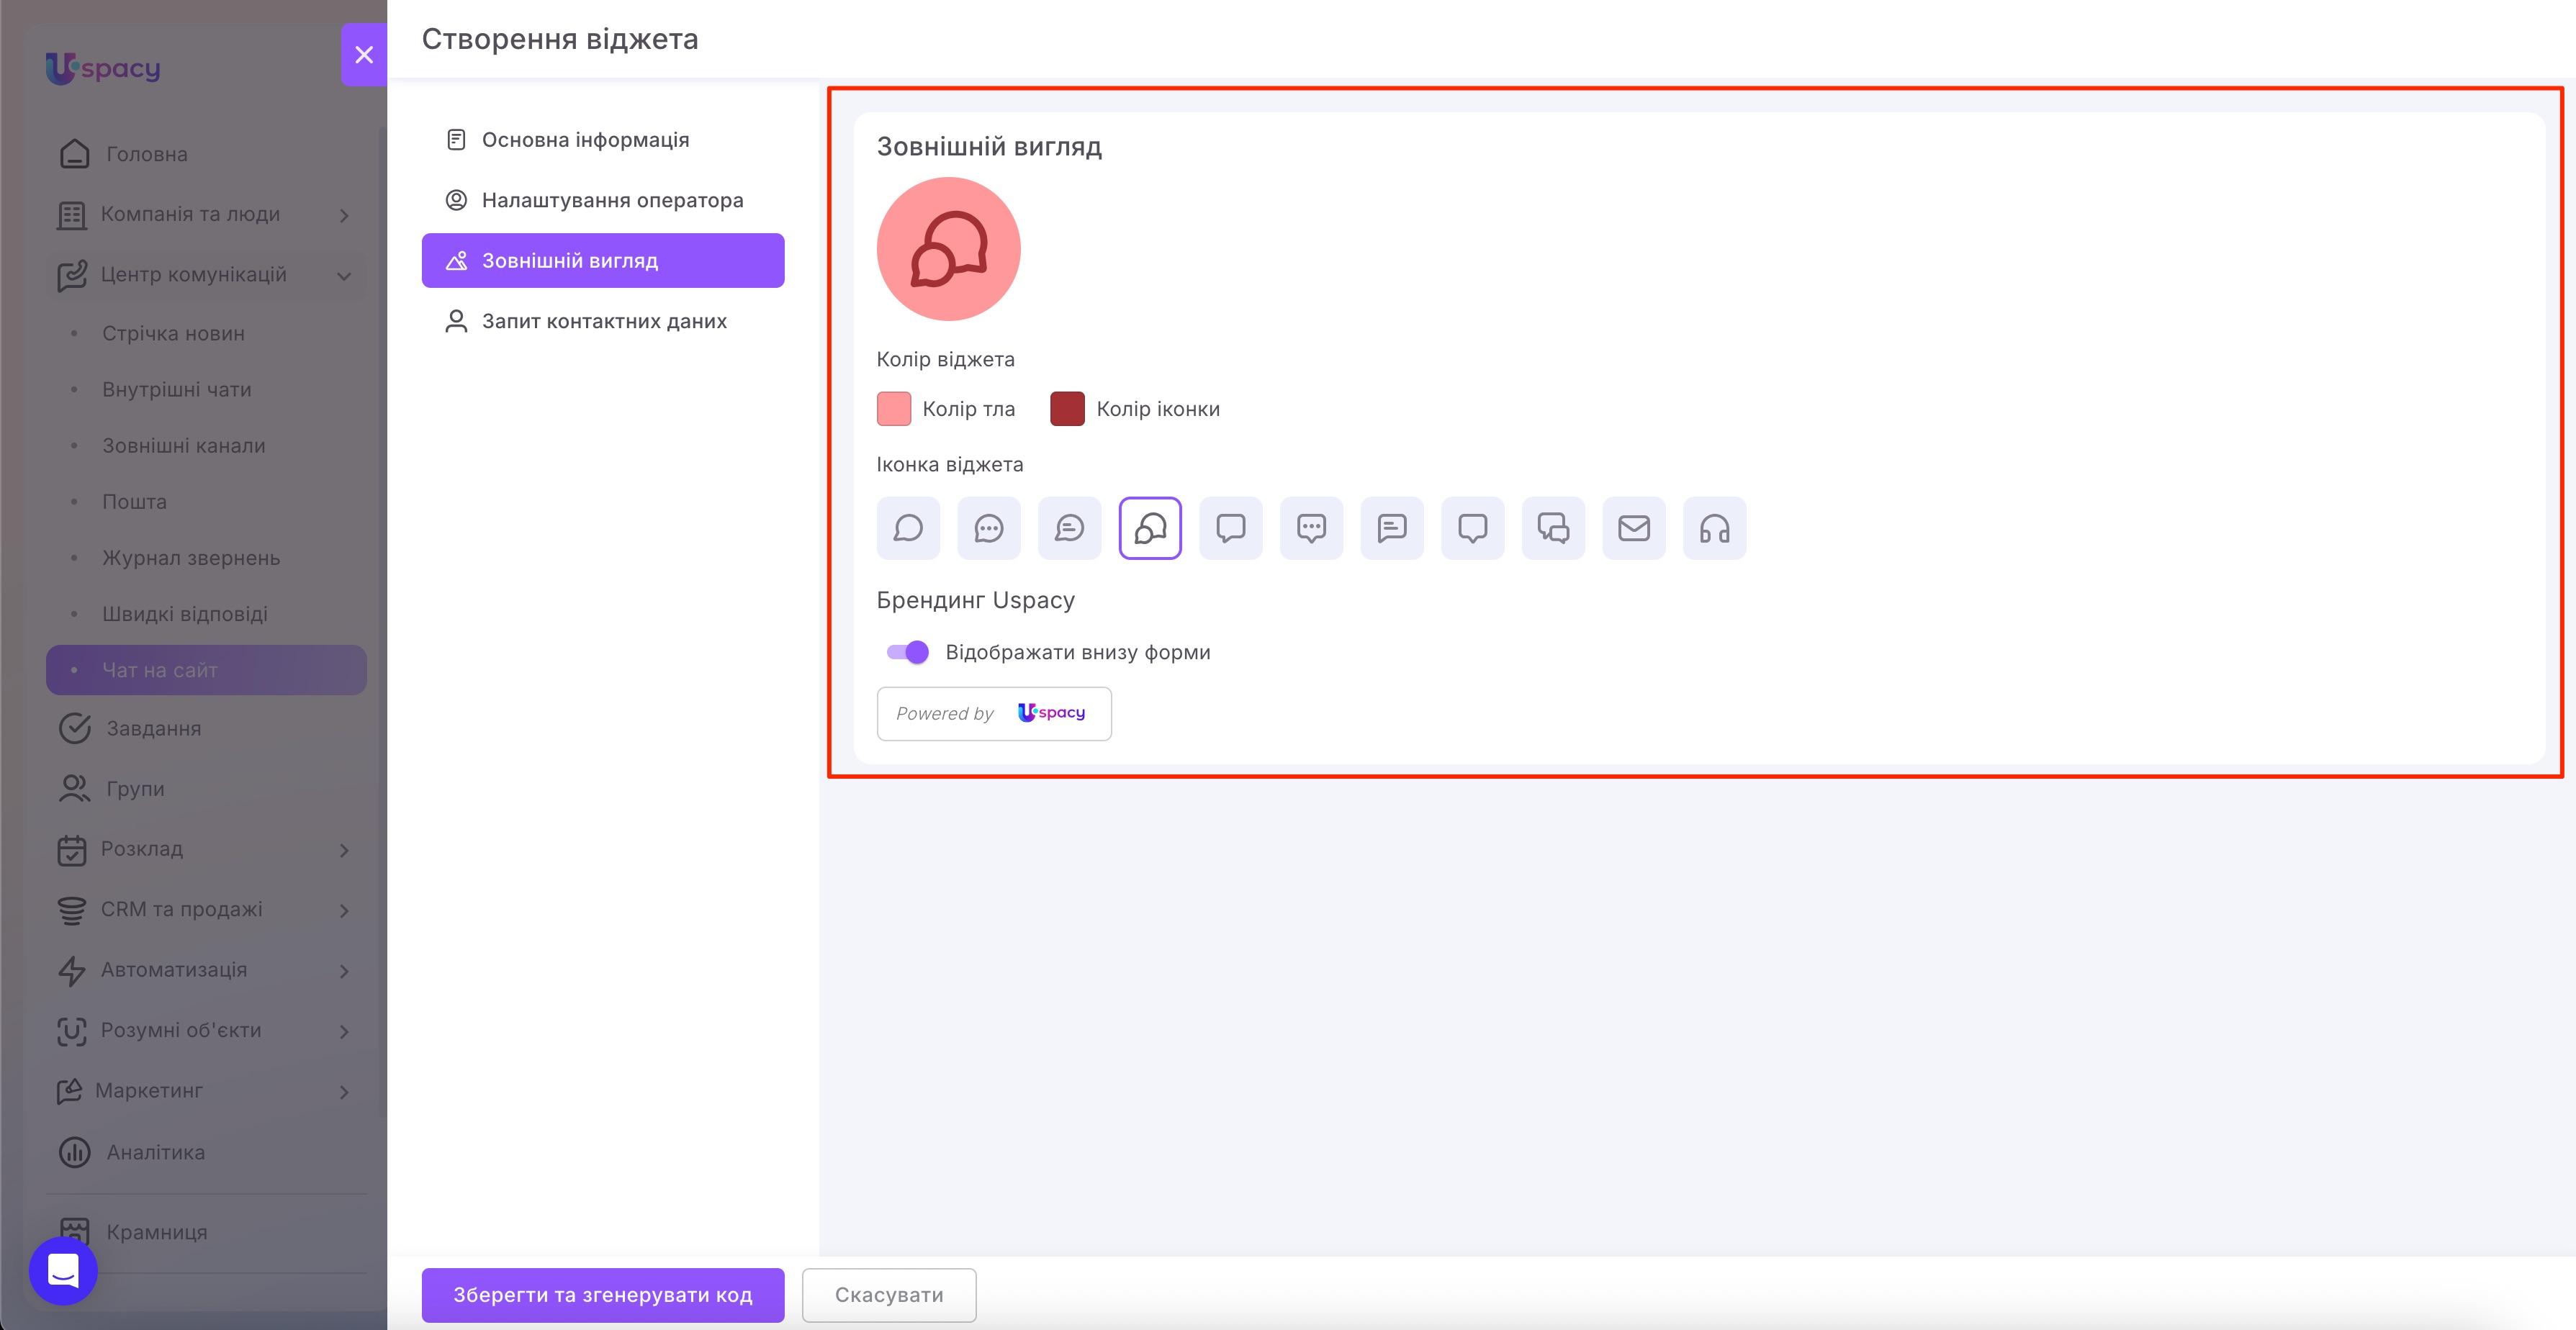The image size is (2576, 1330).
Task: Open the Налаштування оператора section
Action: click(603, 200)
